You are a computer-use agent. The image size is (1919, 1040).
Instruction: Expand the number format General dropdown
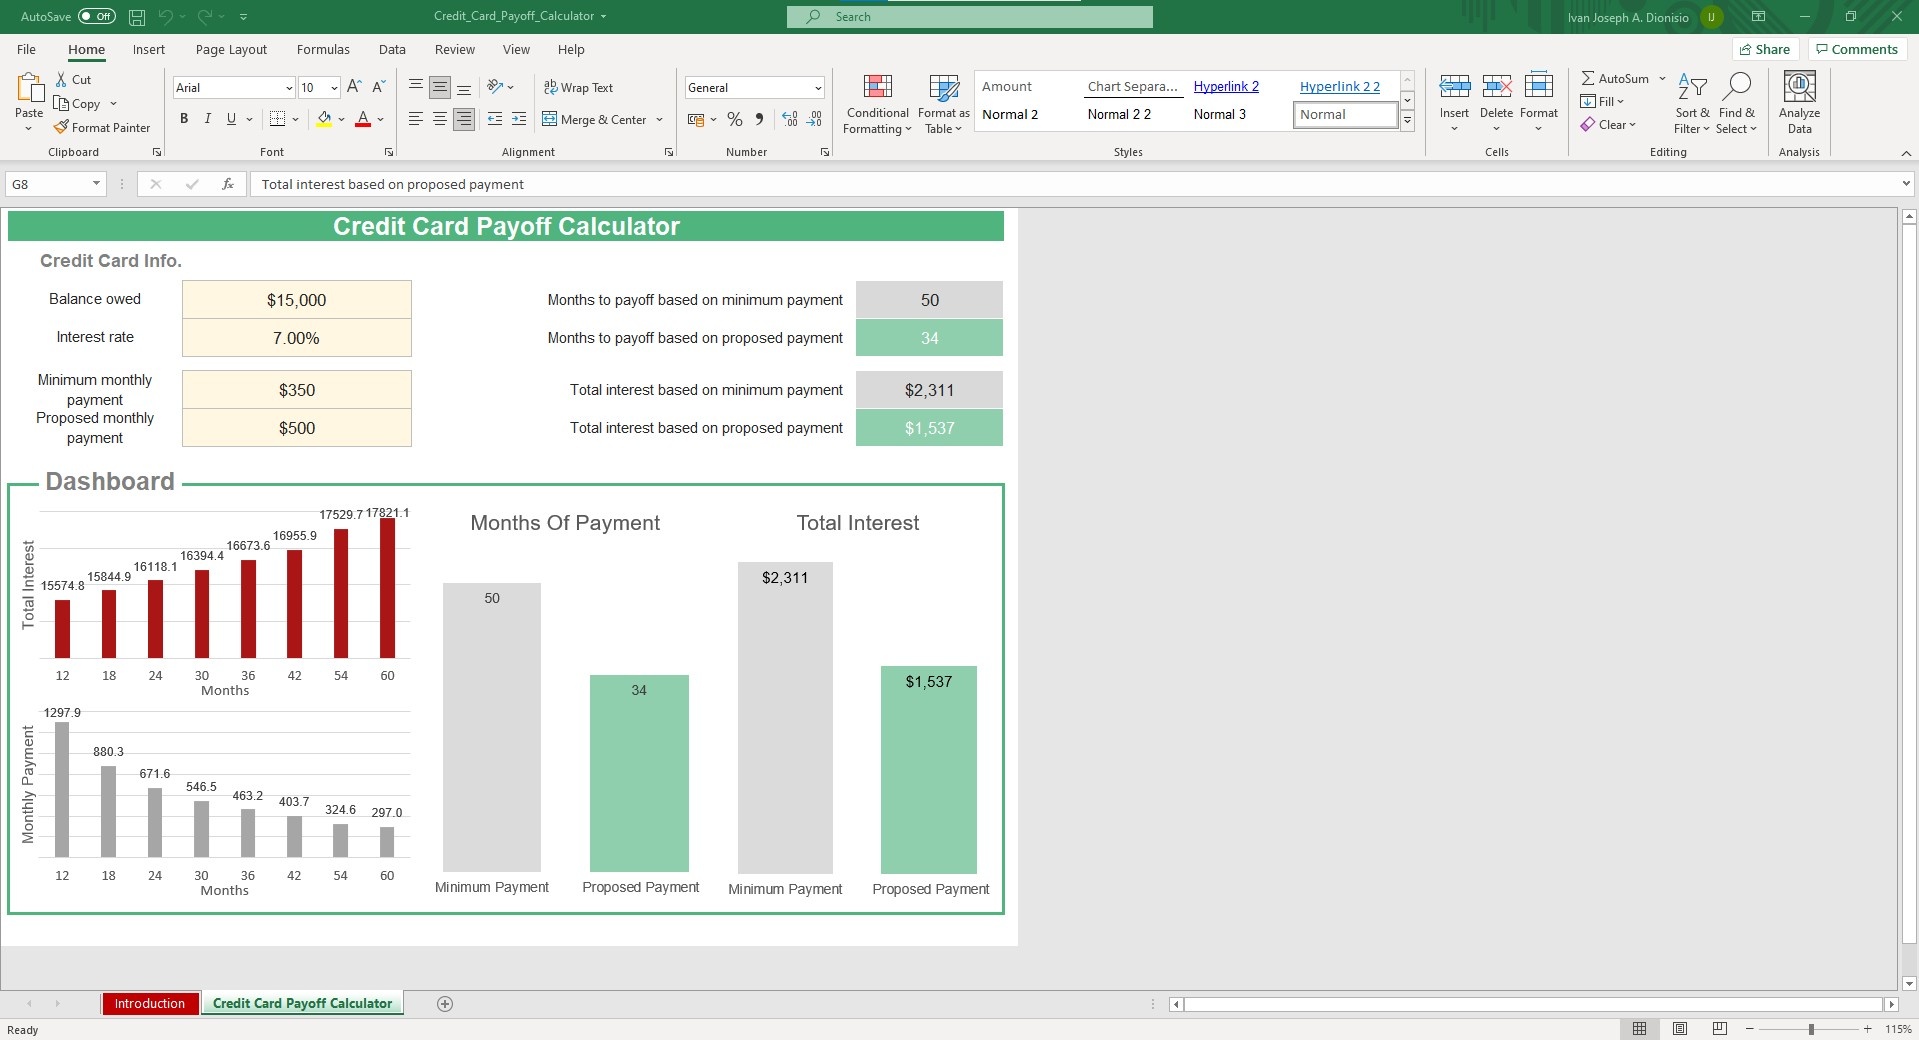click(818, 88)
